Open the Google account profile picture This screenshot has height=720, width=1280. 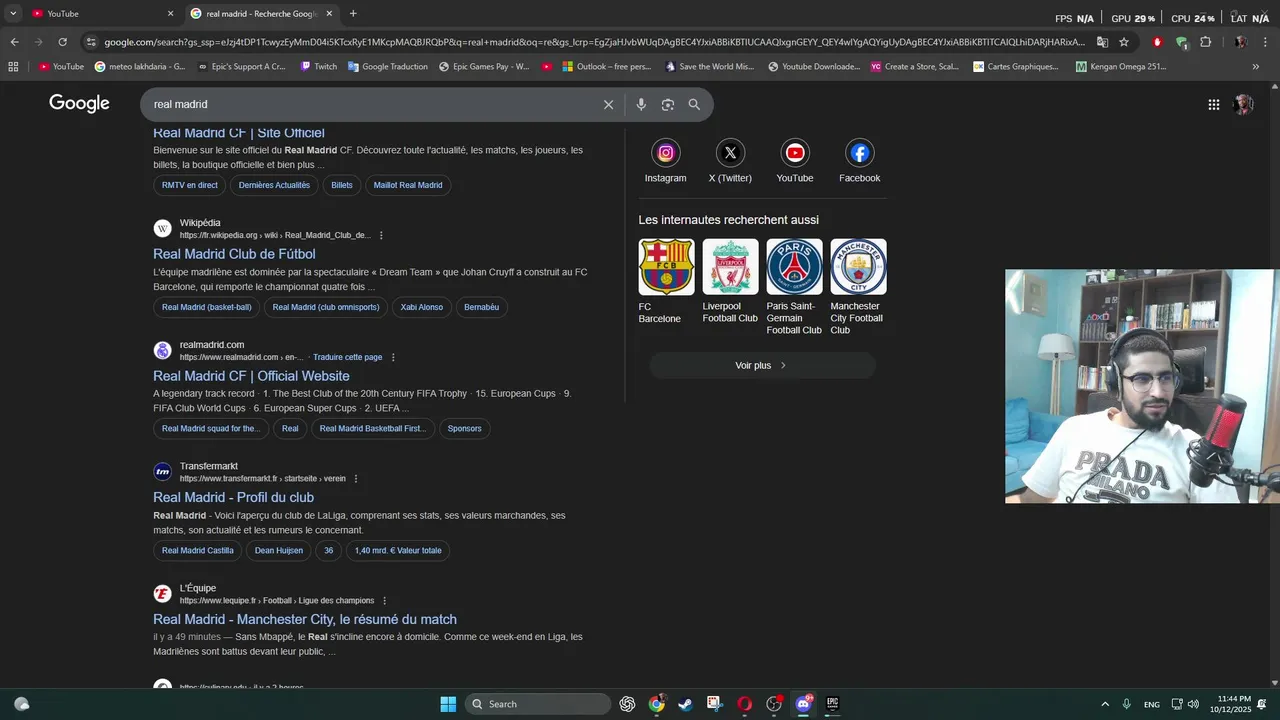[1243, 104]
